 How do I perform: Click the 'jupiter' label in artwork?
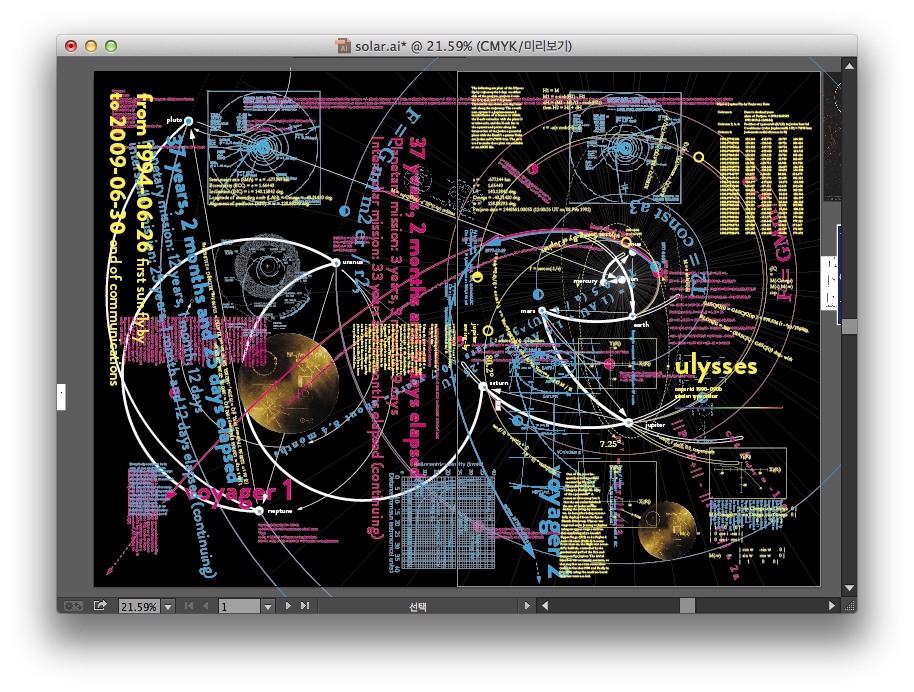point(655,425)
